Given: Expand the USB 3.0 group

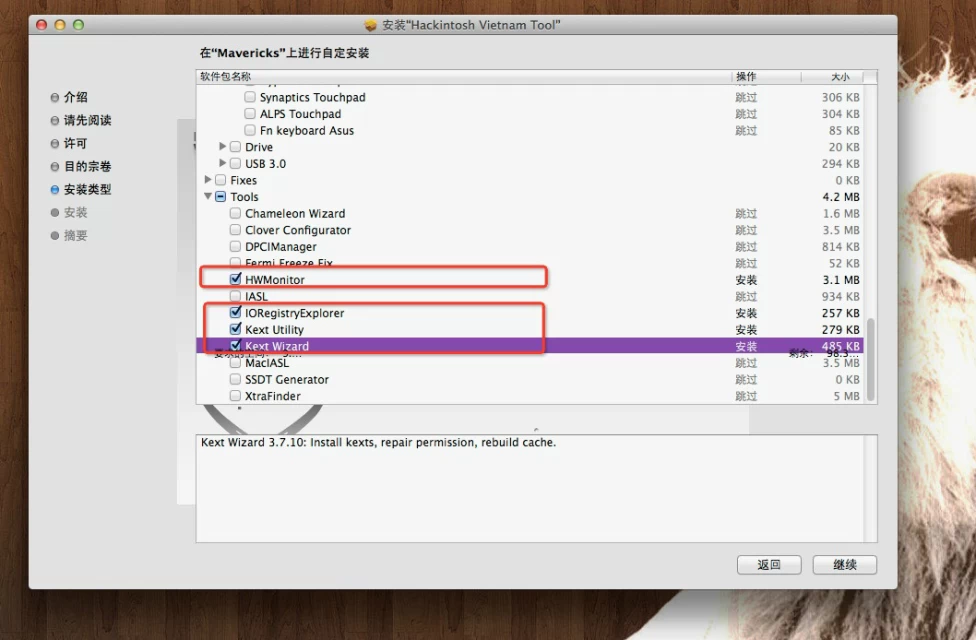Looking at the screenshot, I should [223, 164].
